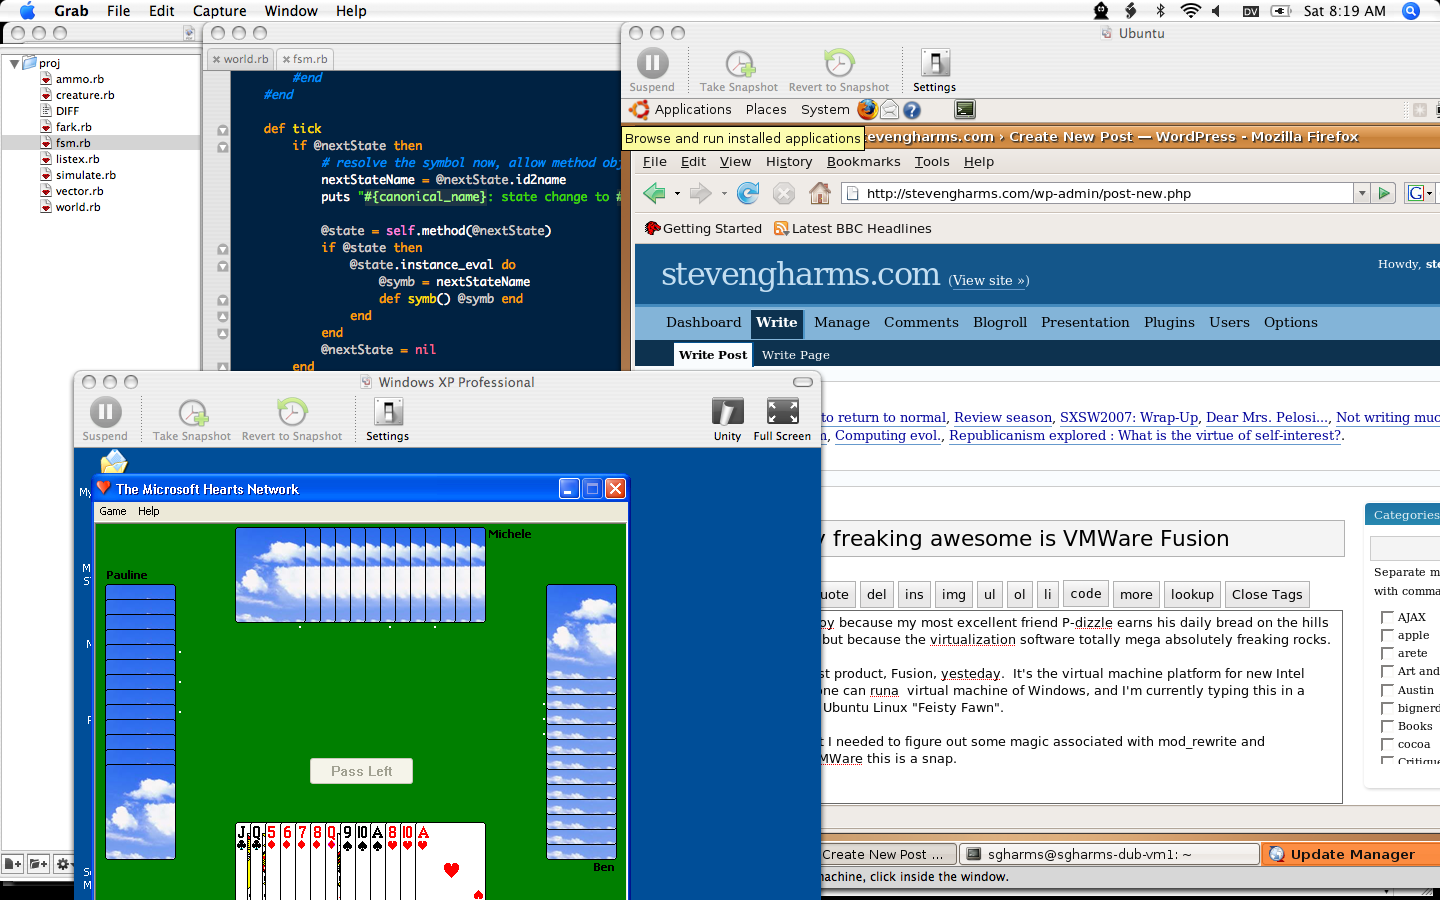Launch the terminal icon in Ubuntu panel
Viewport: 1440px width, 900px height.
click(965, 110)
